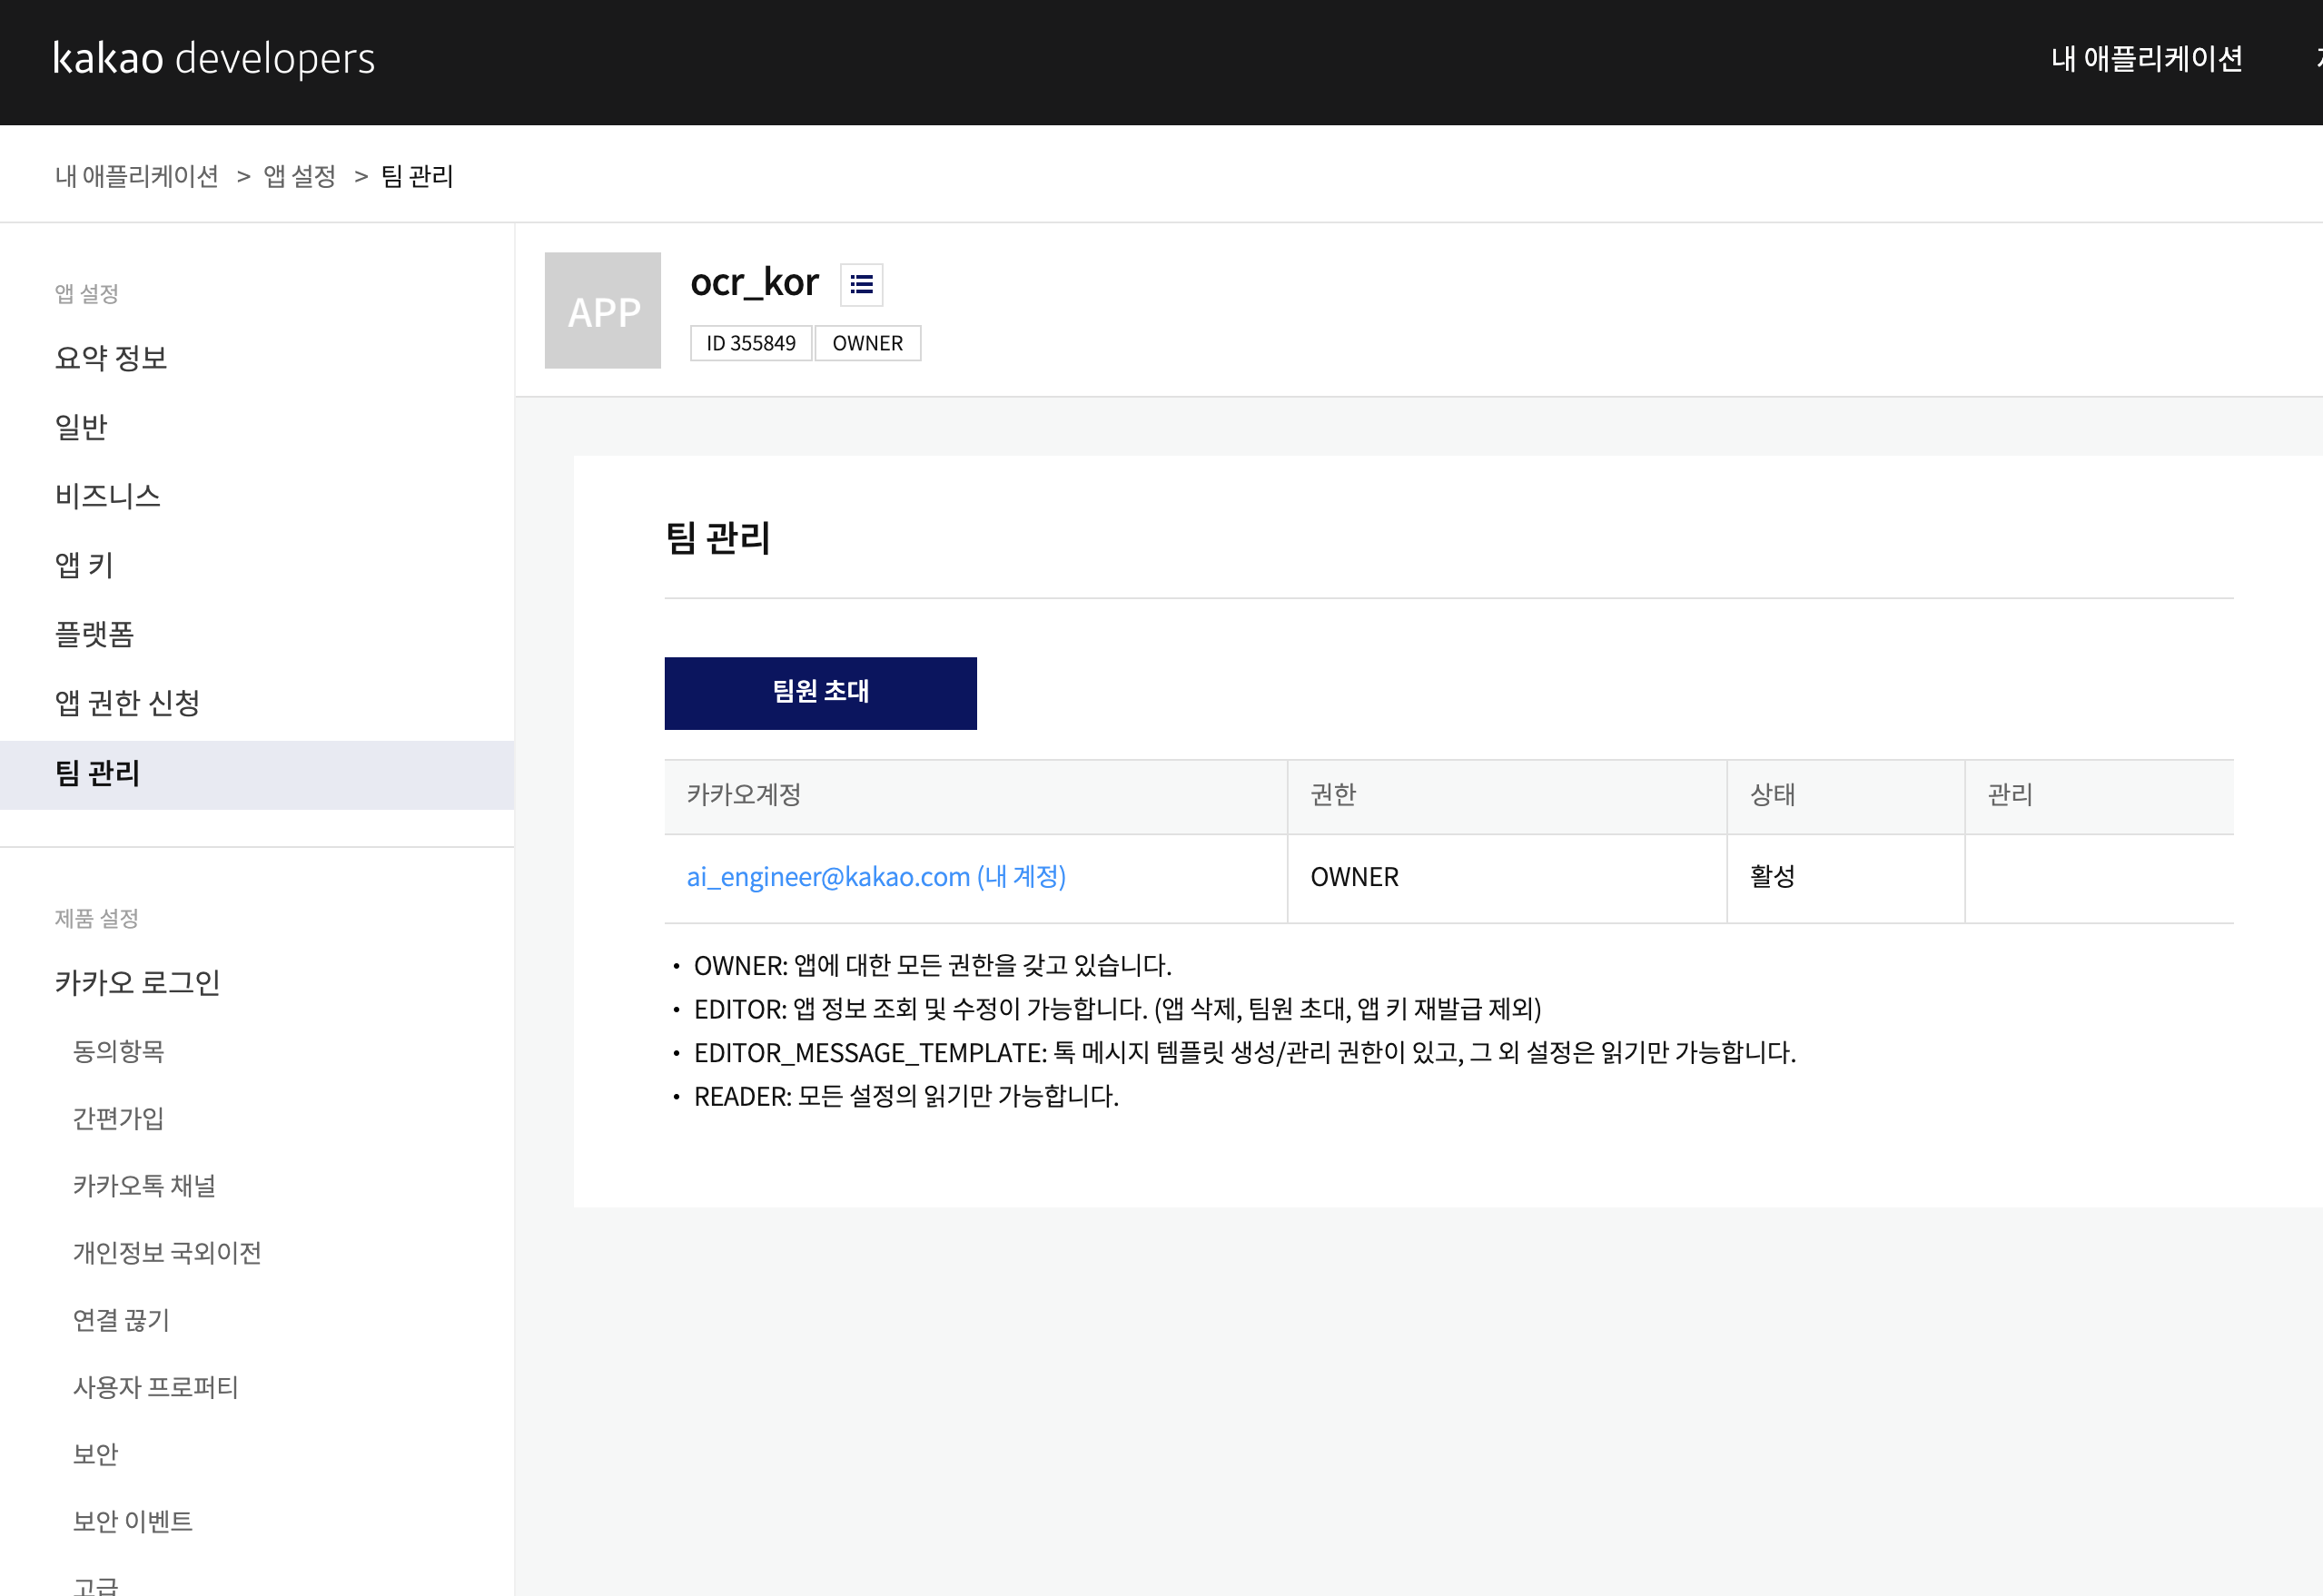Click the 앱 설정 sidebar section label
Viewport: 2323px width, 1596px height.
pyautogui.click(x=87, y=293)
